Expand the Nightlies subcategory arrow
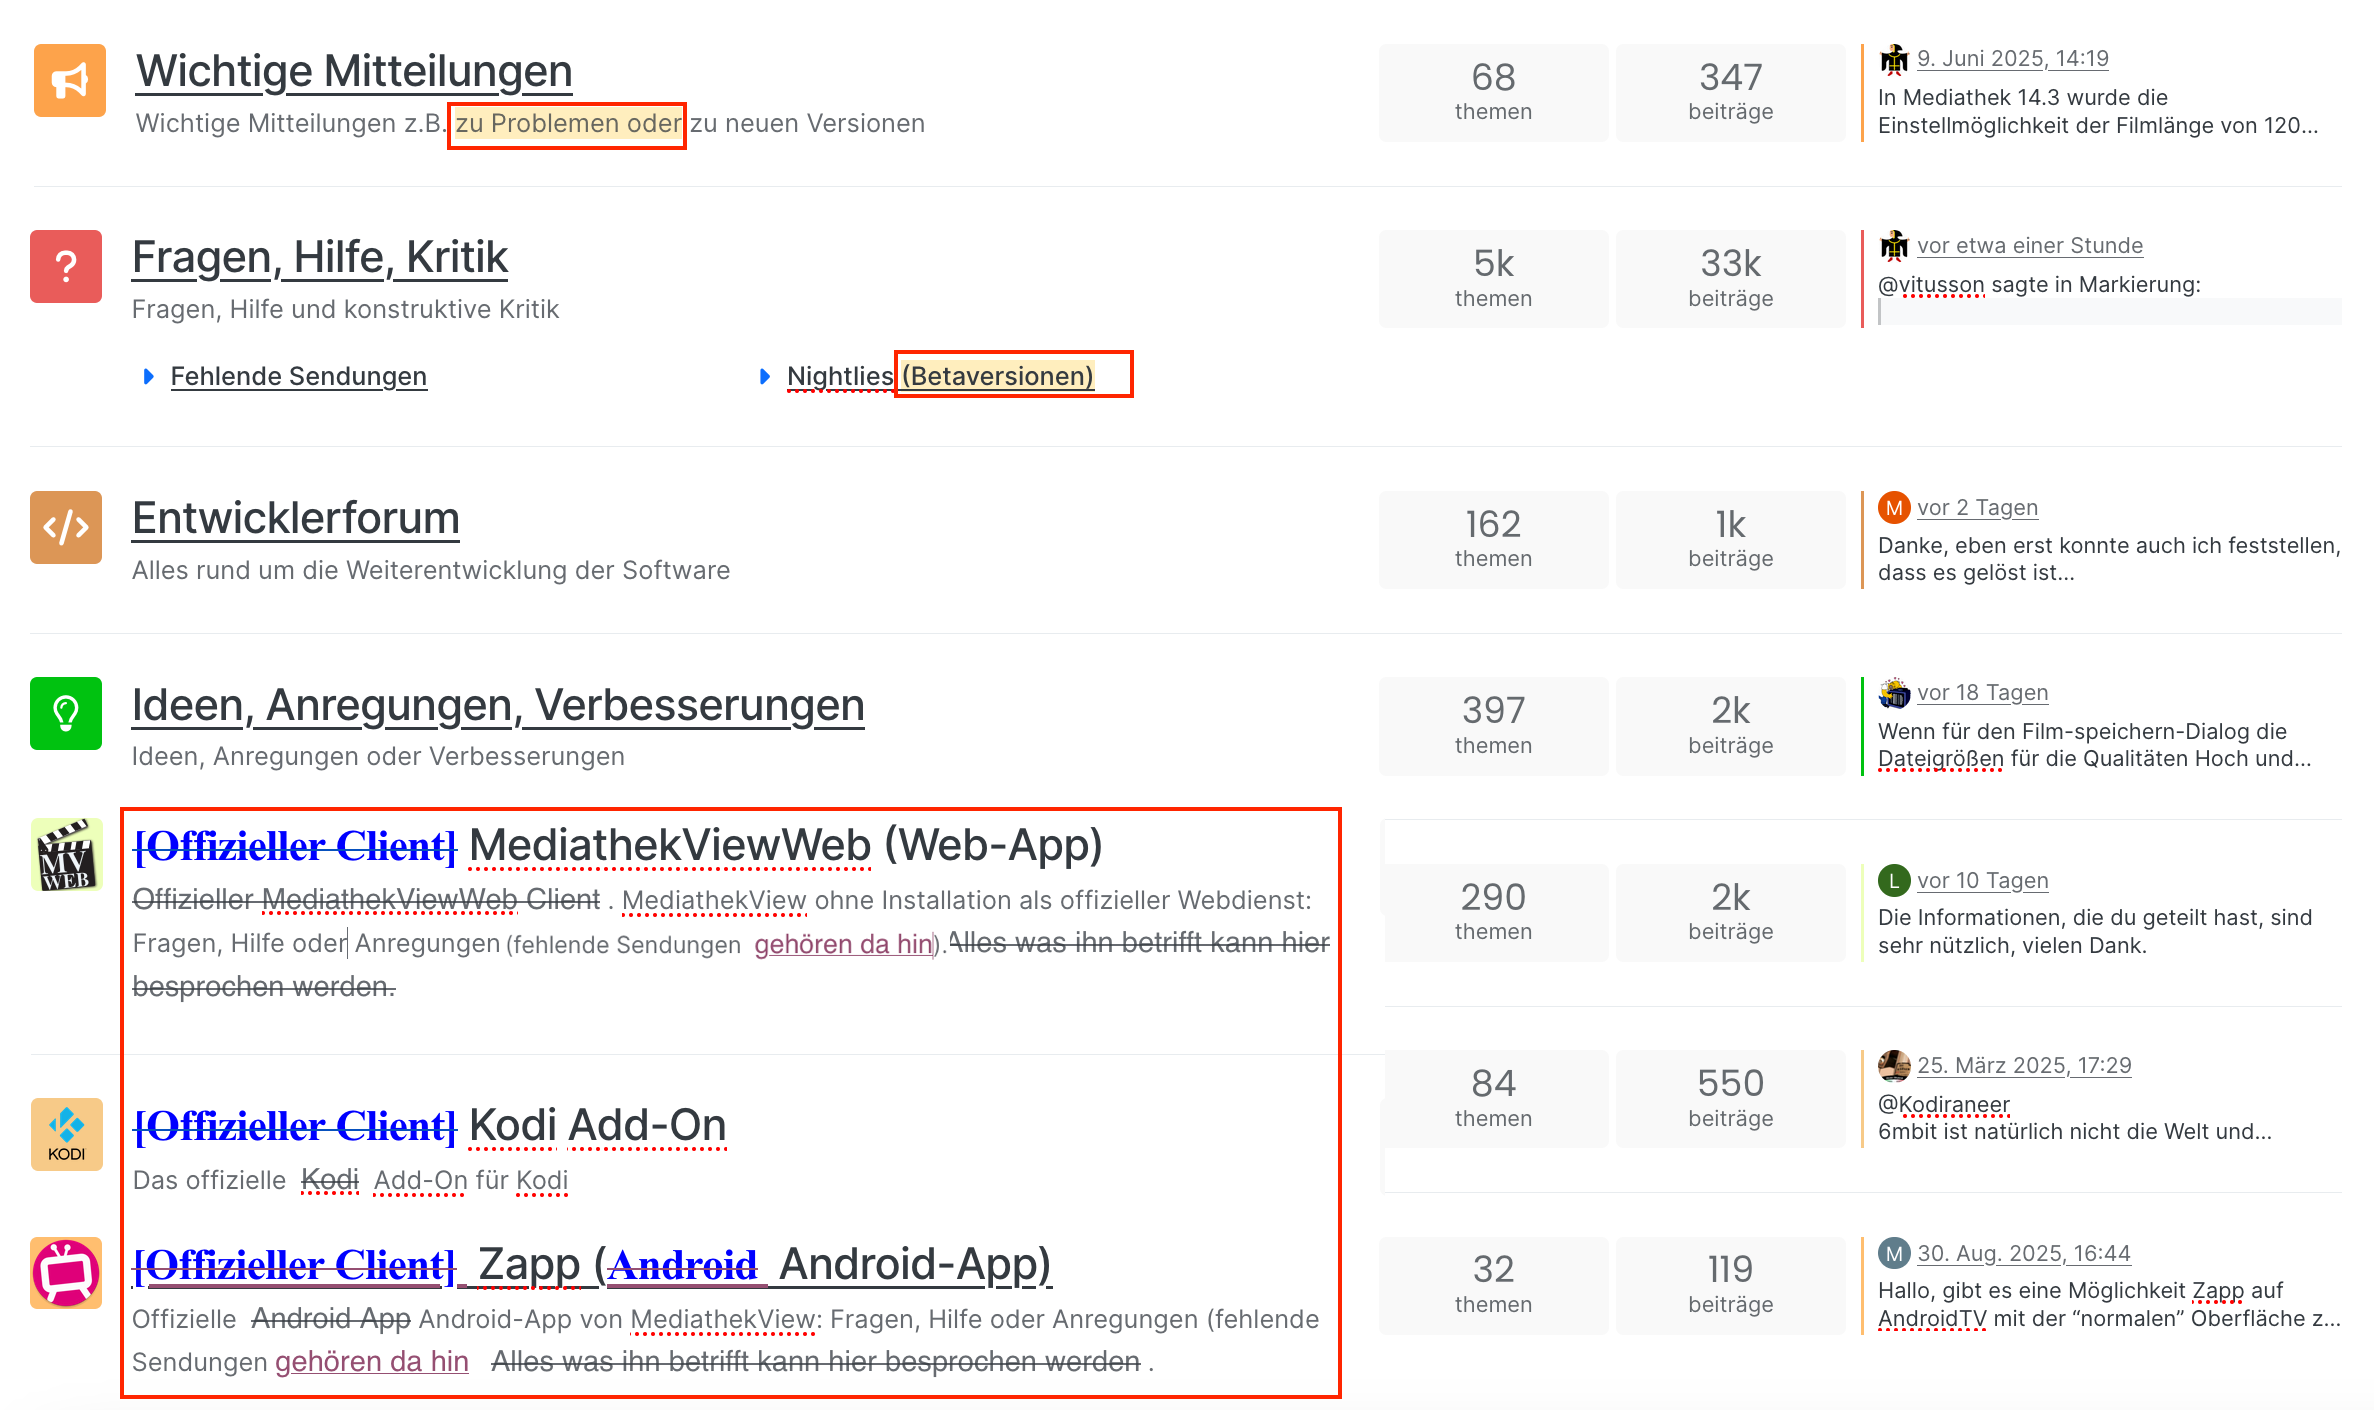Viewport: 2374px width, 1410px height. tap(765, 376)
